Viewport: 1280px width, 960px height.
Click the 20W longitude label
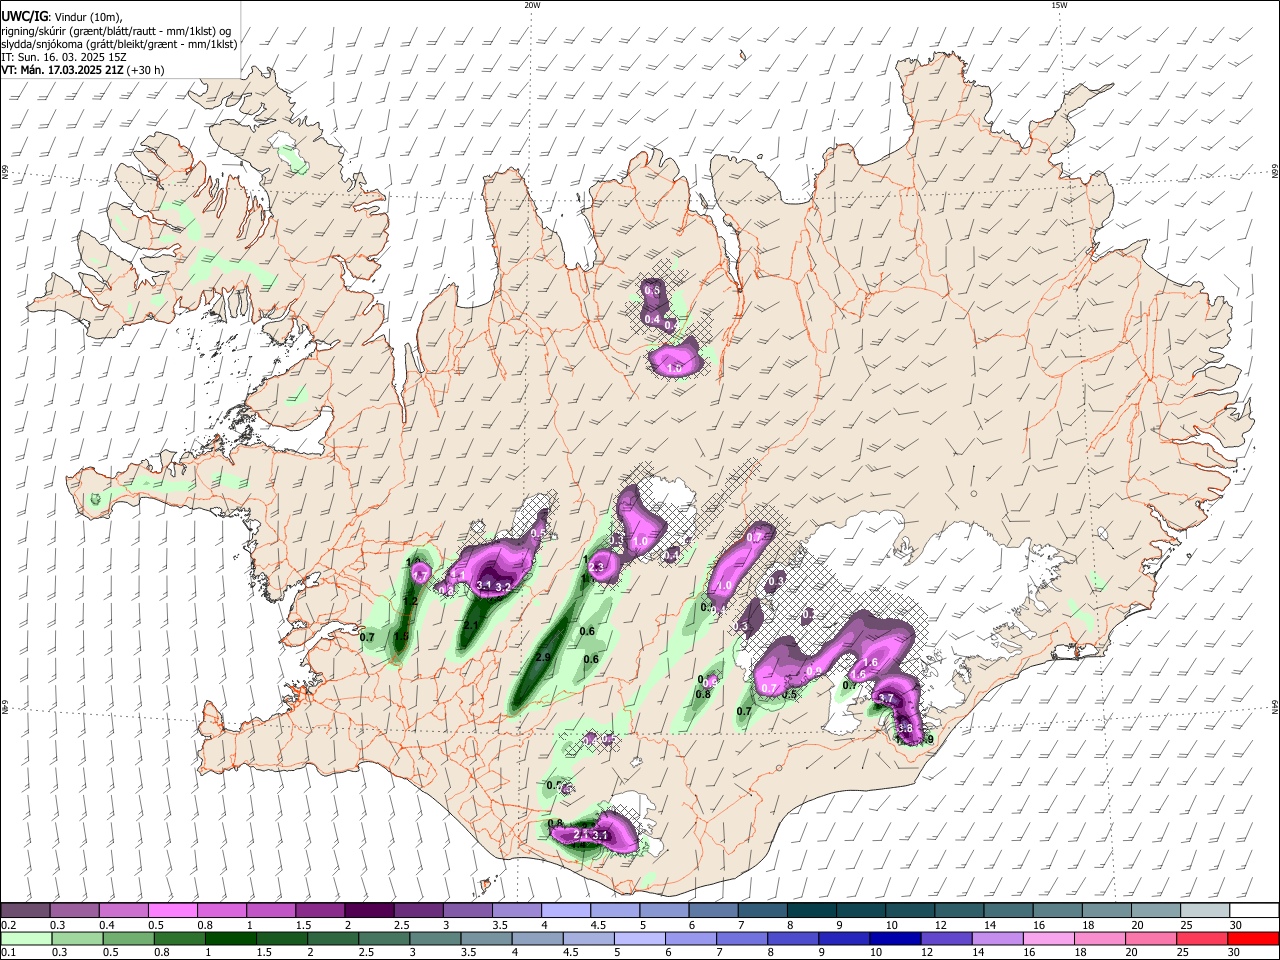pyautogui.click(x=532, y=5)
